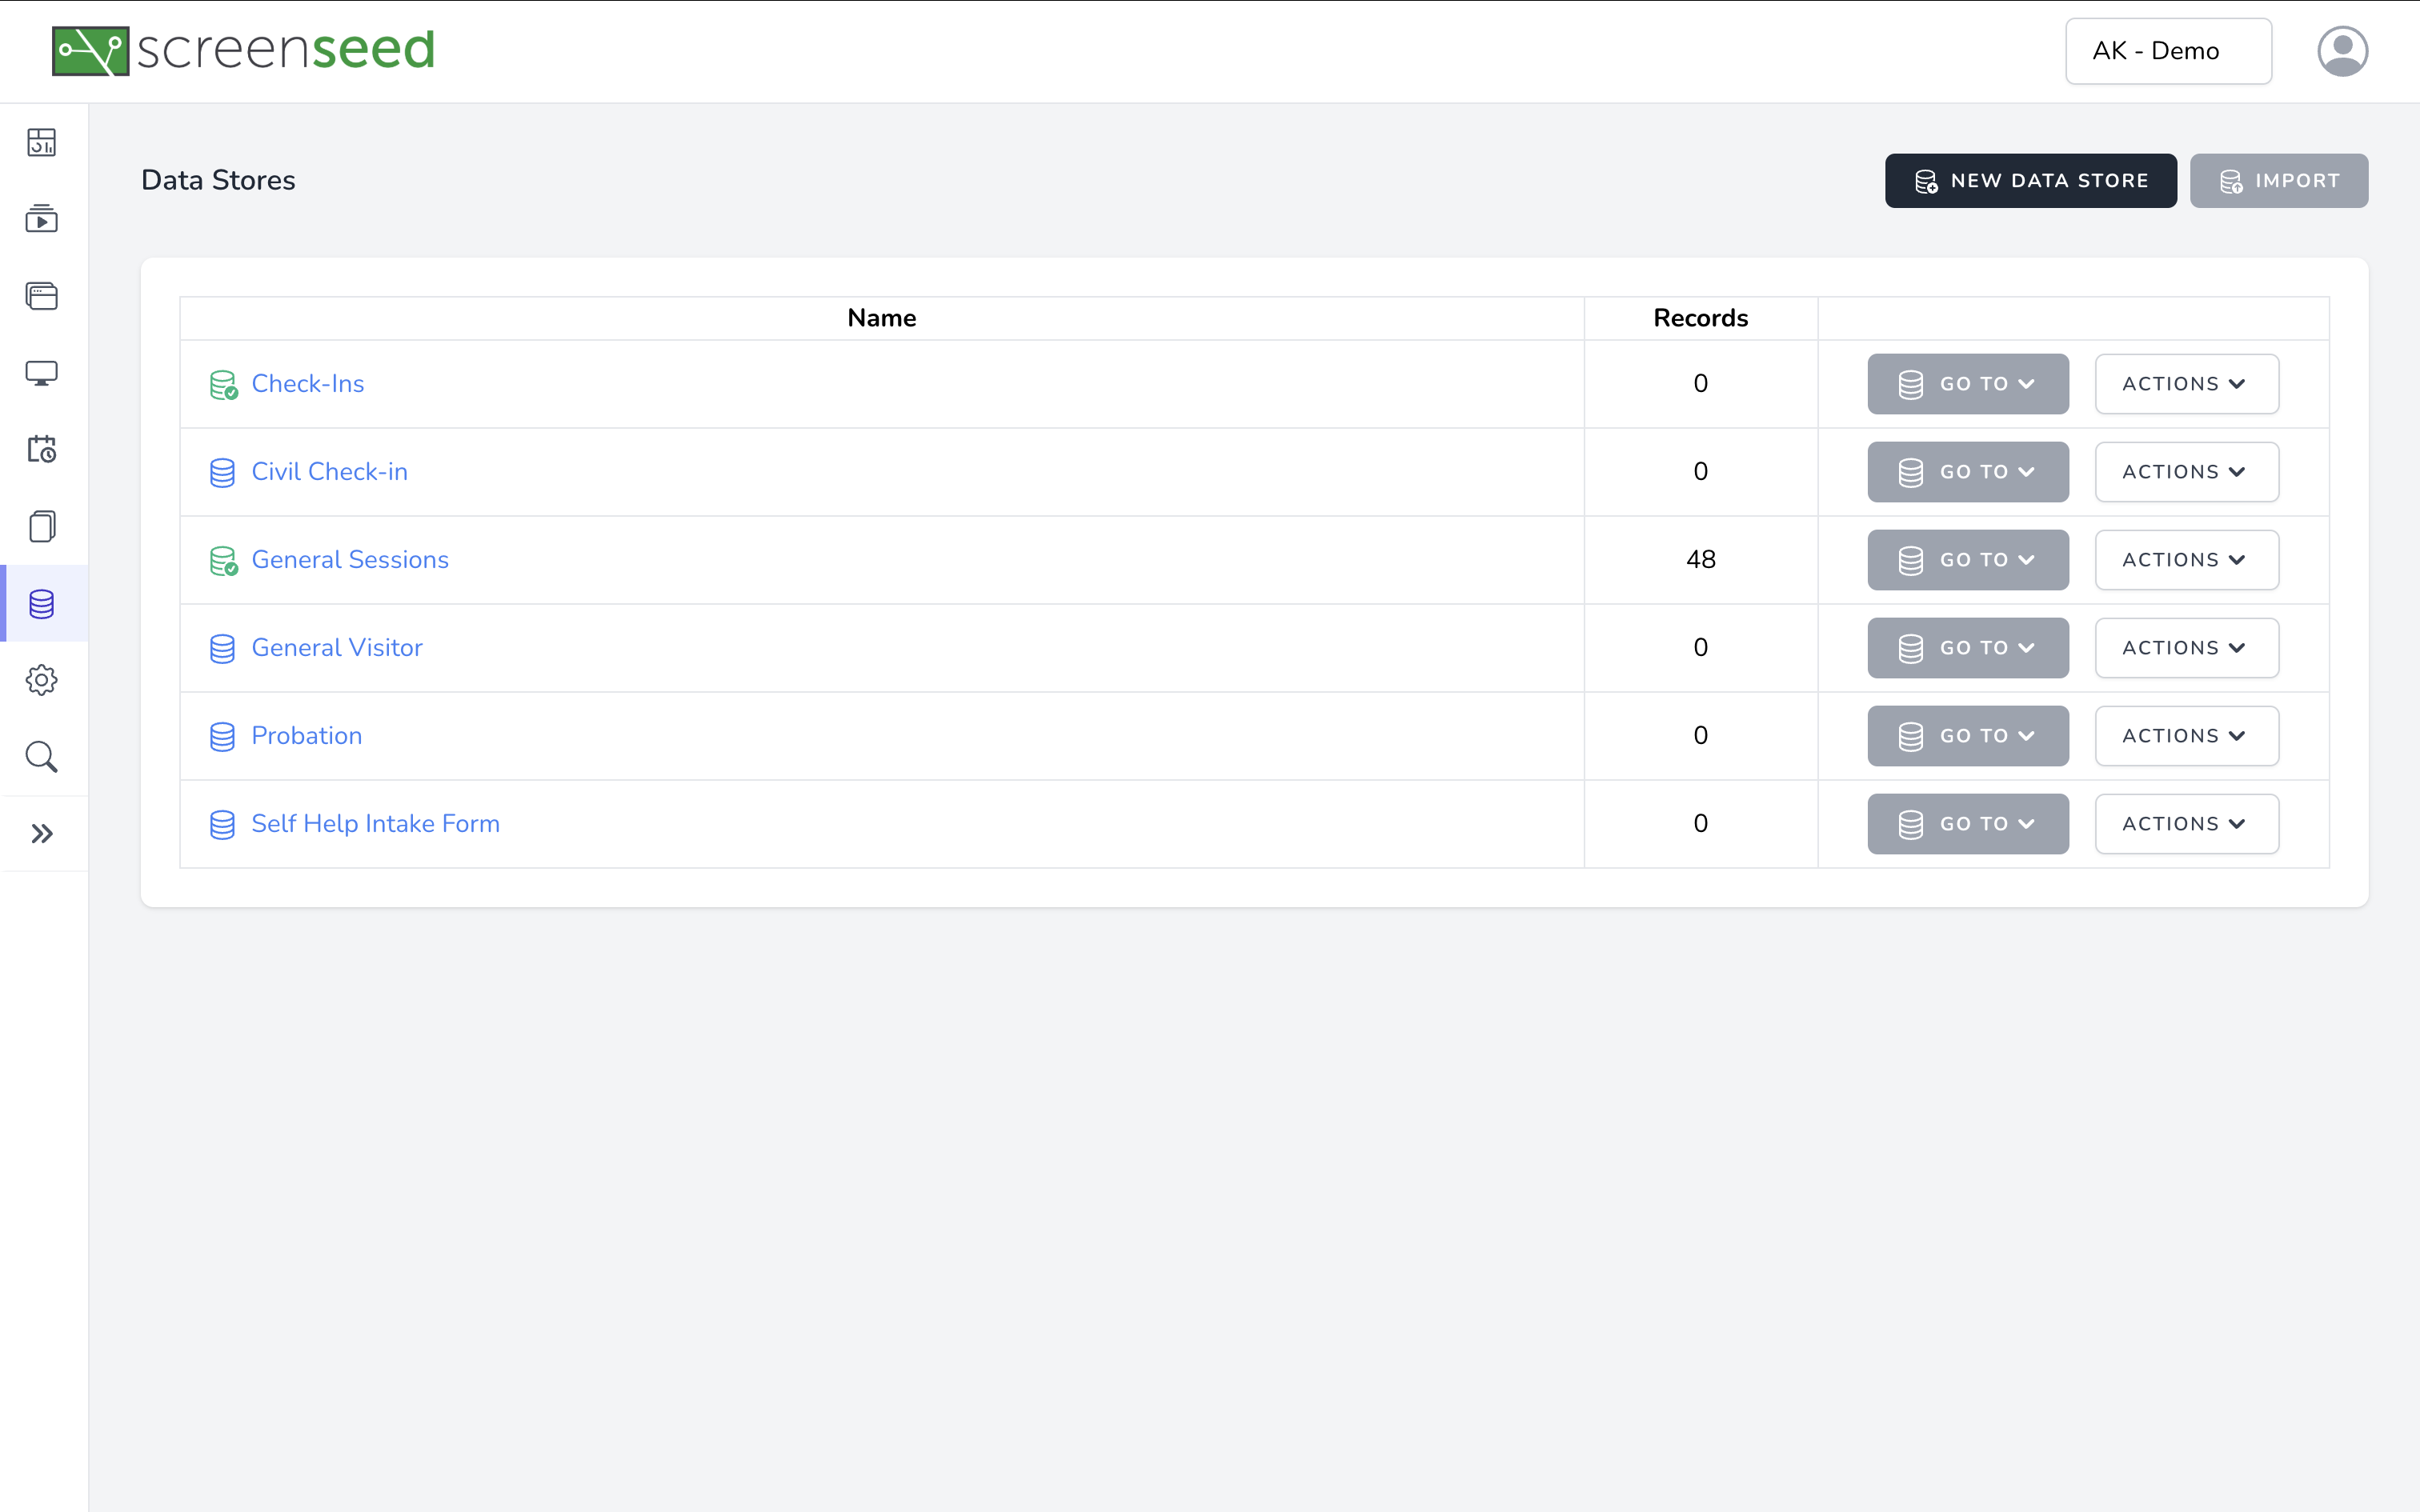Screen dimensions: 2420x1512
Task: Open the playlists icon in sidebar
Action: (x=41, y=219)
